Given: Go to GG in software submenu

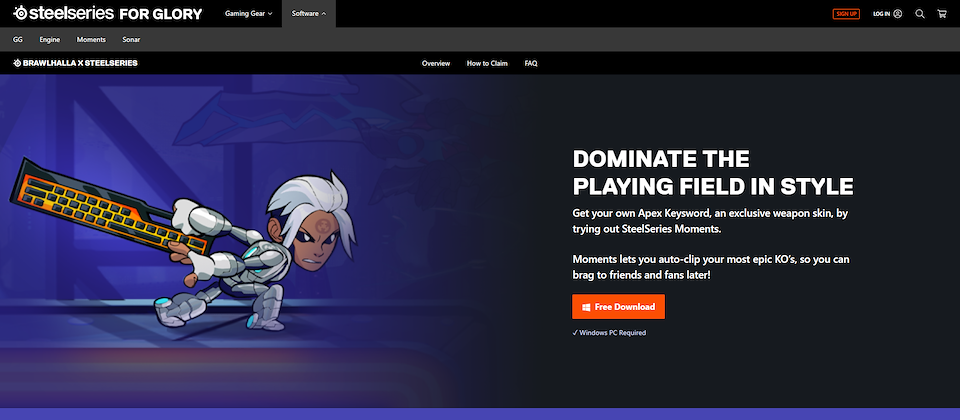Looking at the screenshot, I should [x=18, y=40].
